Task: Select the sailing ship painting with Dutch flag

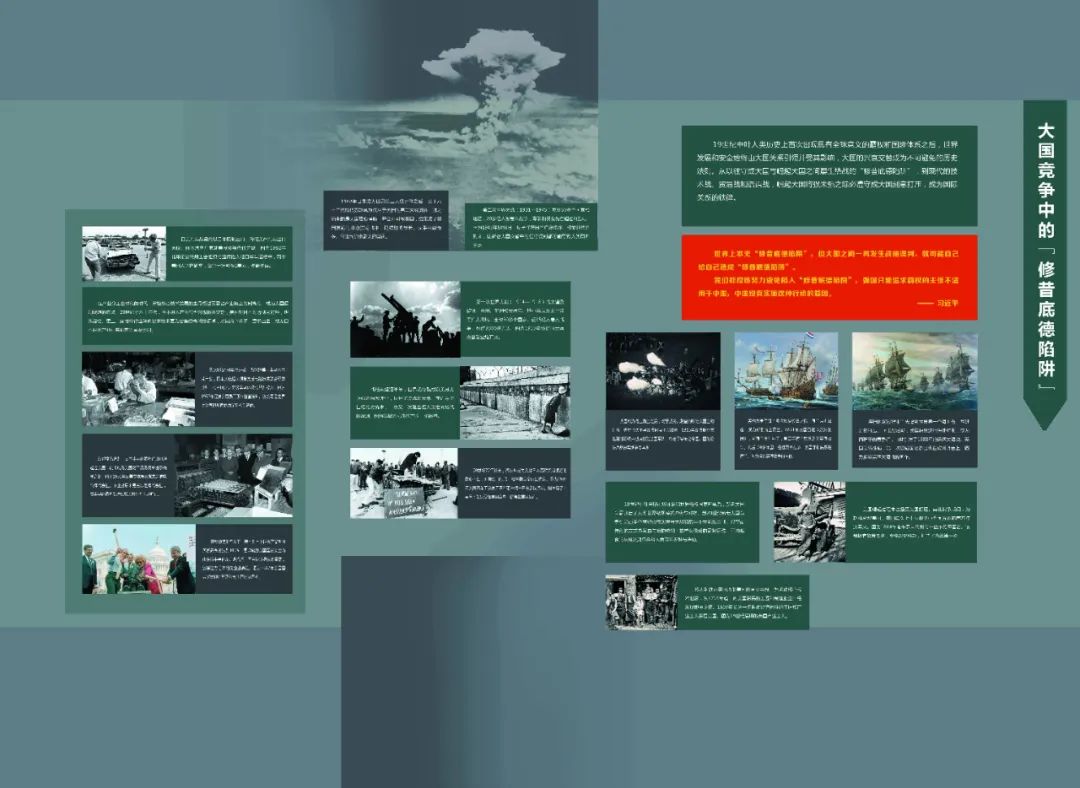Action: tap(786, 371)
